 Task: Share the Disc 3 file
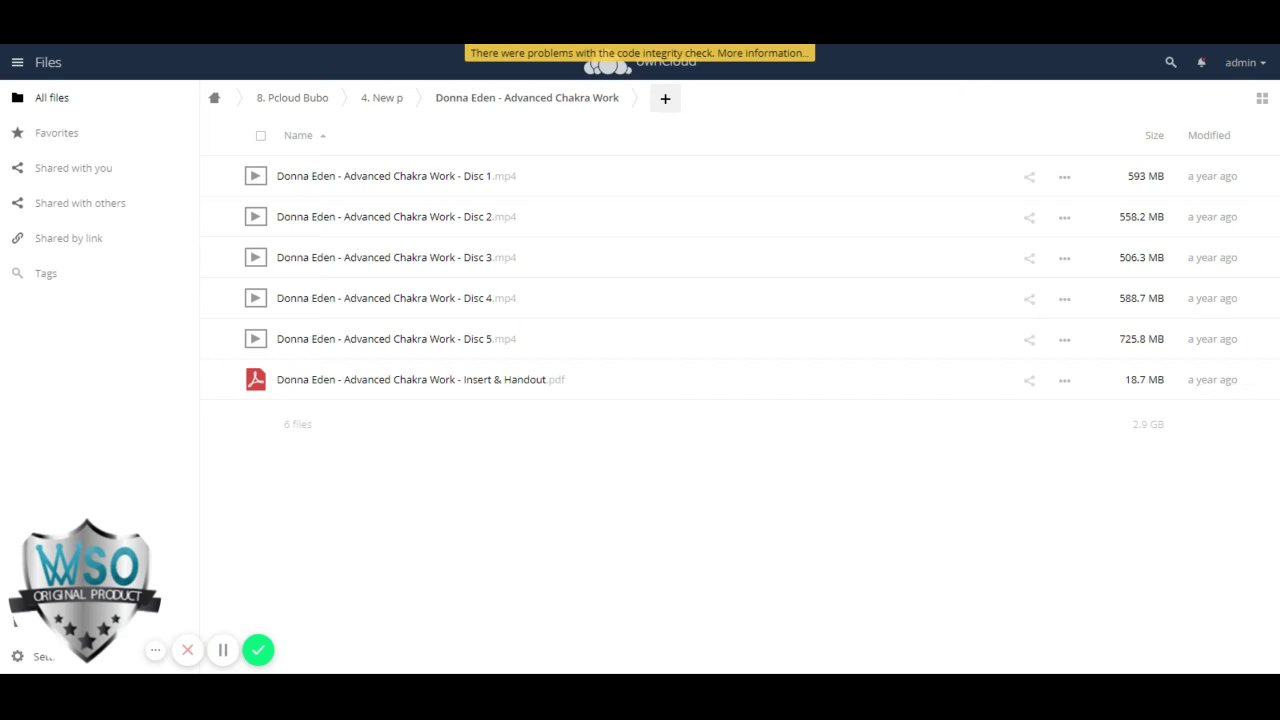[1029, 258]
